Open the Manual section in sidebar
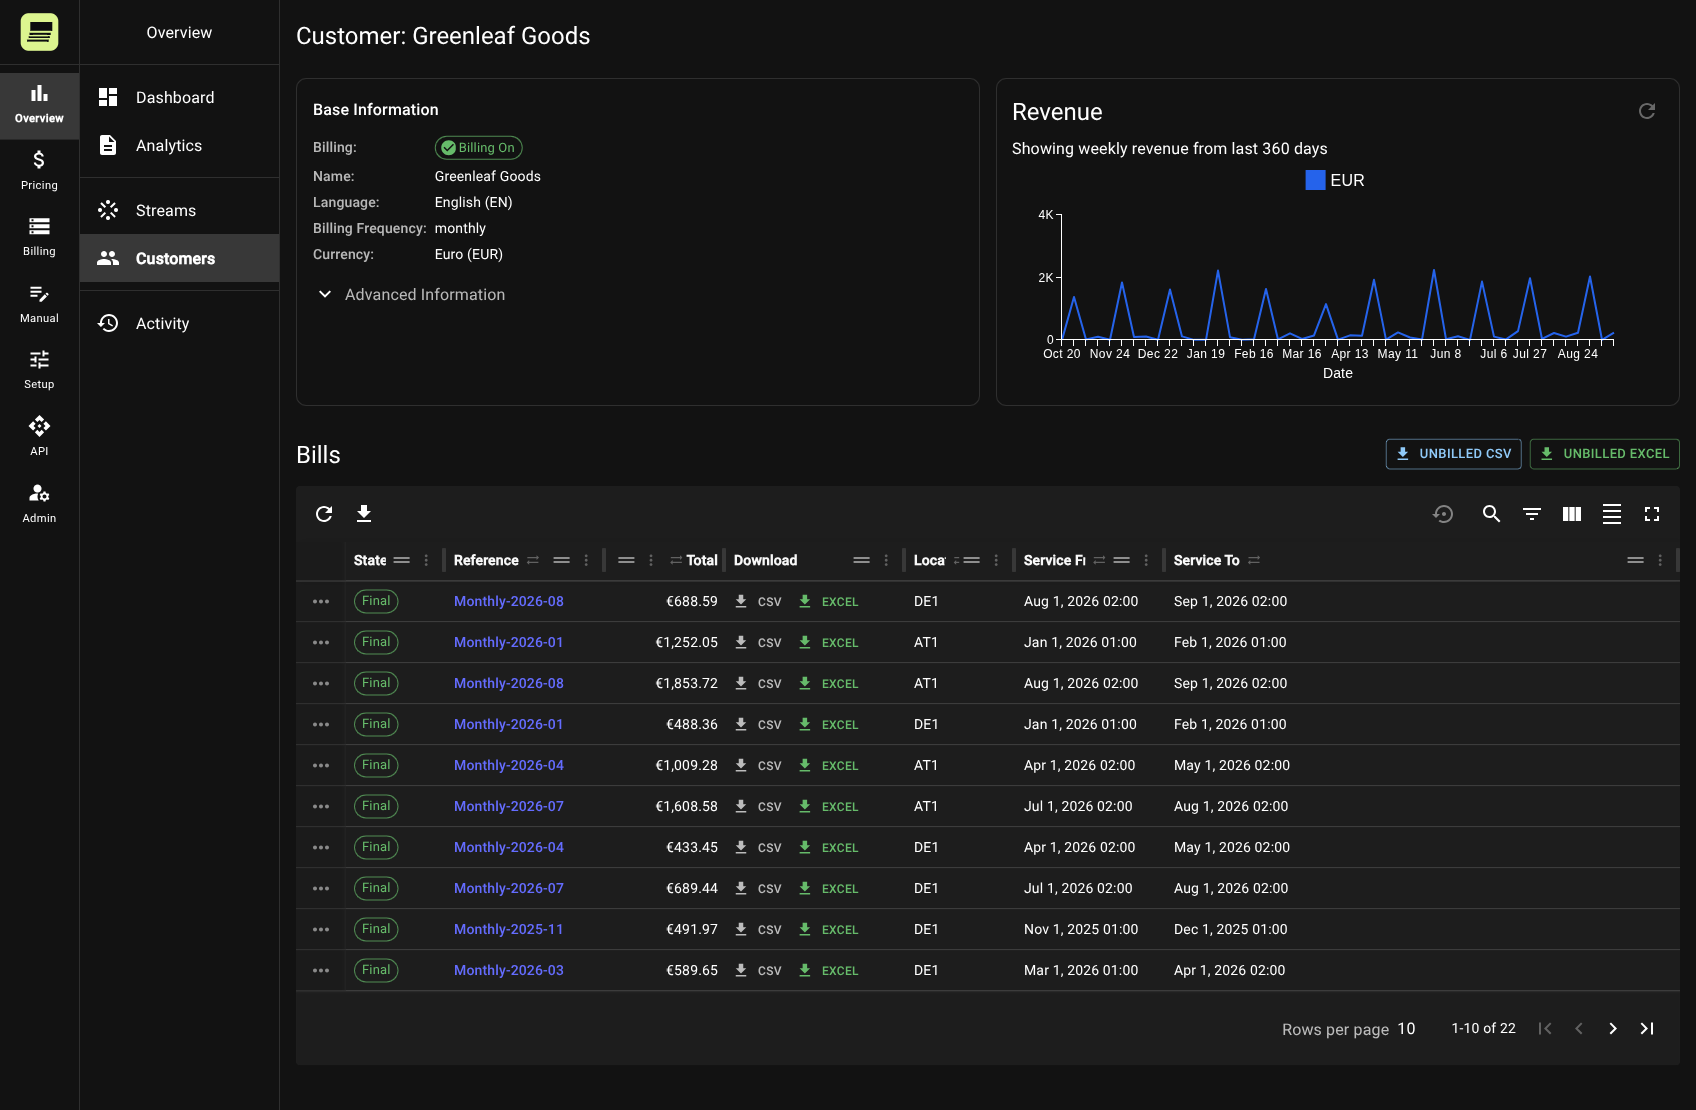Viewport: 1696px width, 1110px height. pos(39,304)
